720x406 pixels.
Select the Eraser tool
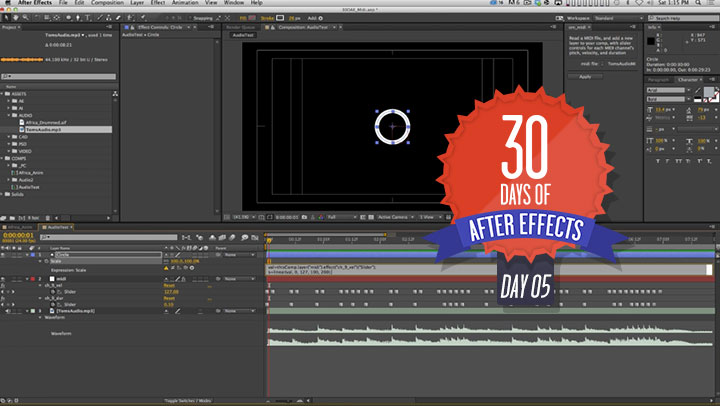[x=118, y=18]
